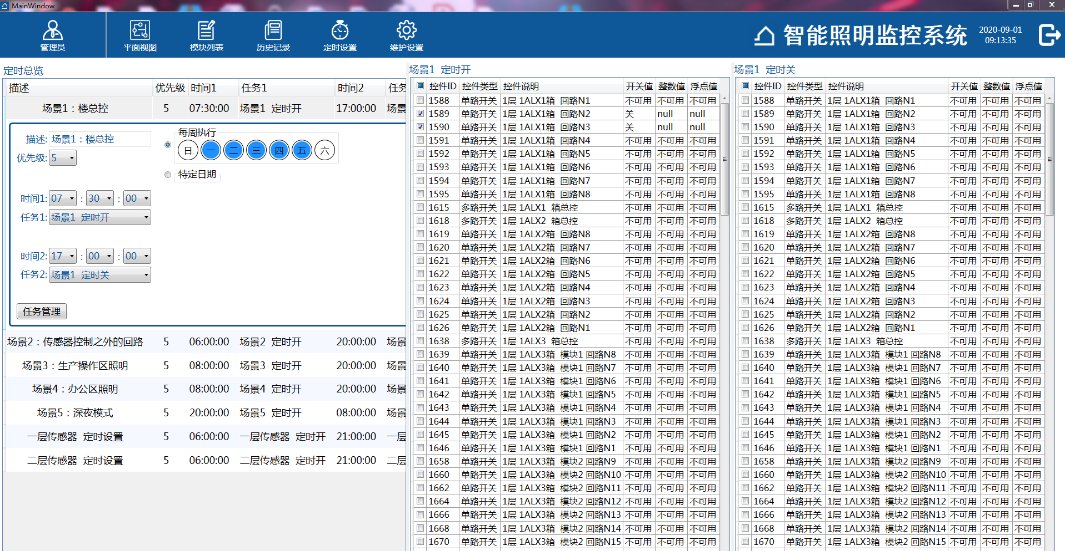Screen dimensions: 1065x551
Task: Open the 优先级 priority dropdown
Action: [63, 158]
